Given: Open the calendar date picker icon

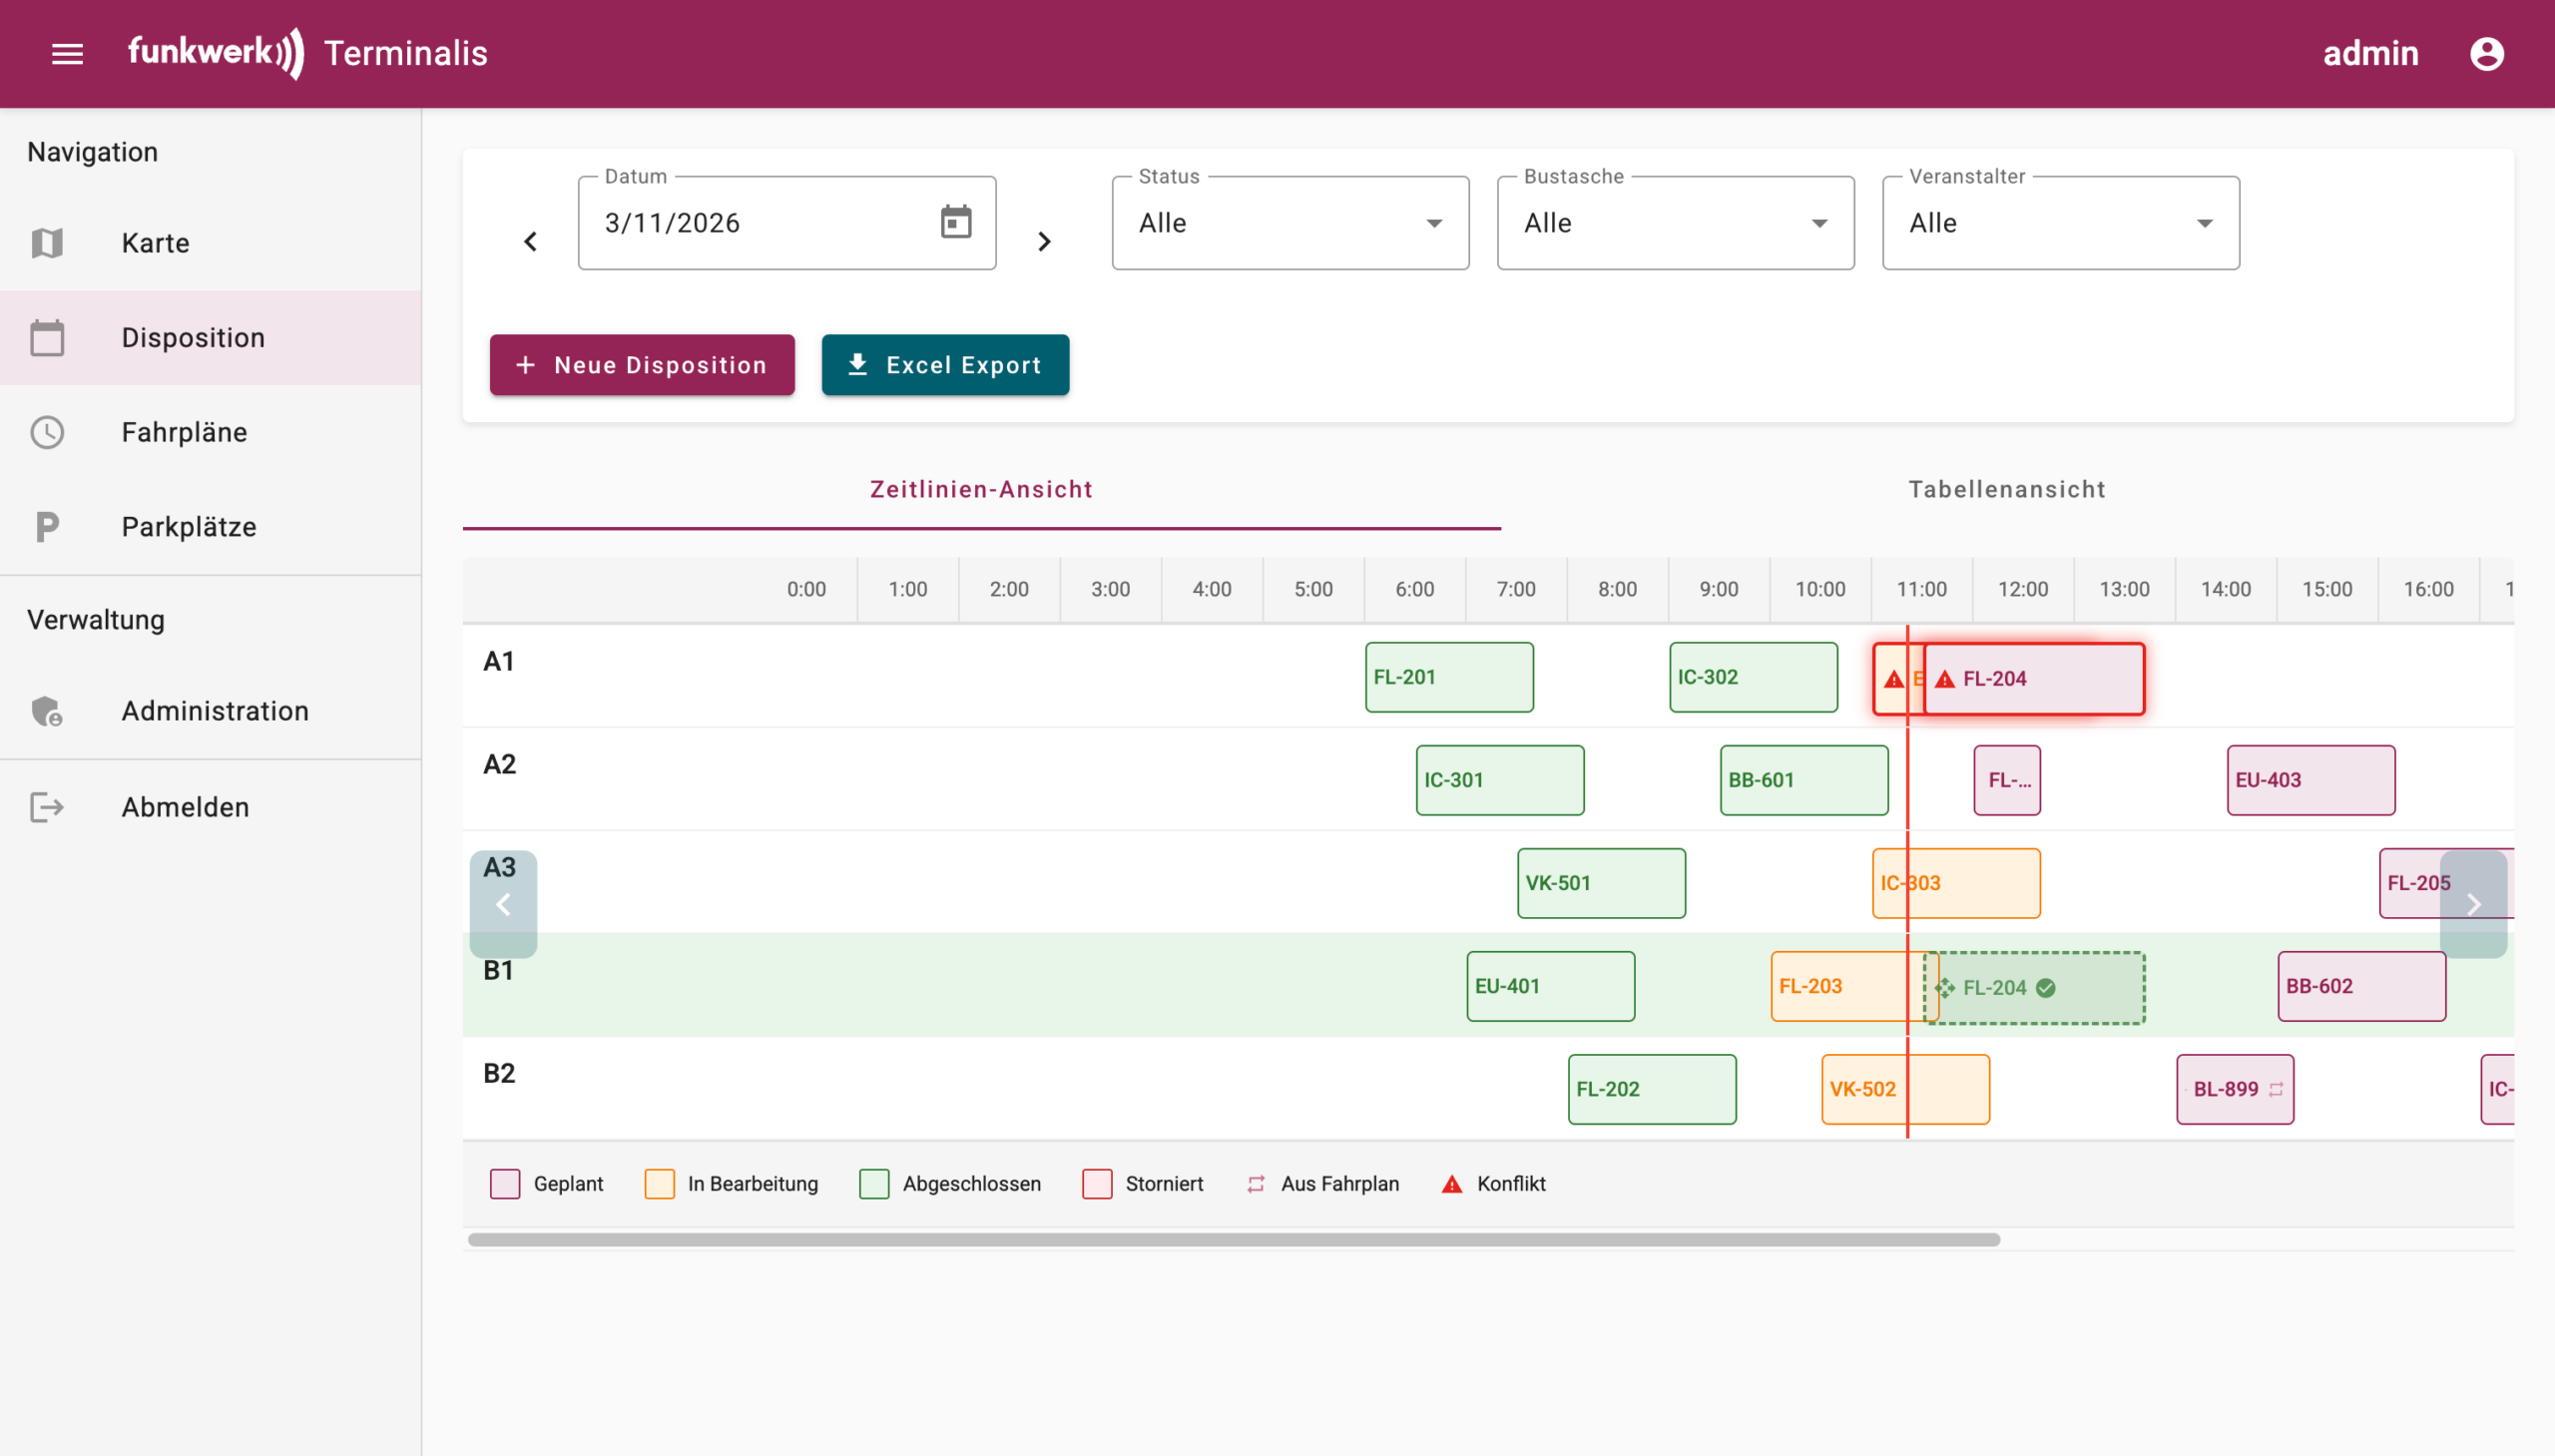Looking at the screenshot, I should coord(956,222).
